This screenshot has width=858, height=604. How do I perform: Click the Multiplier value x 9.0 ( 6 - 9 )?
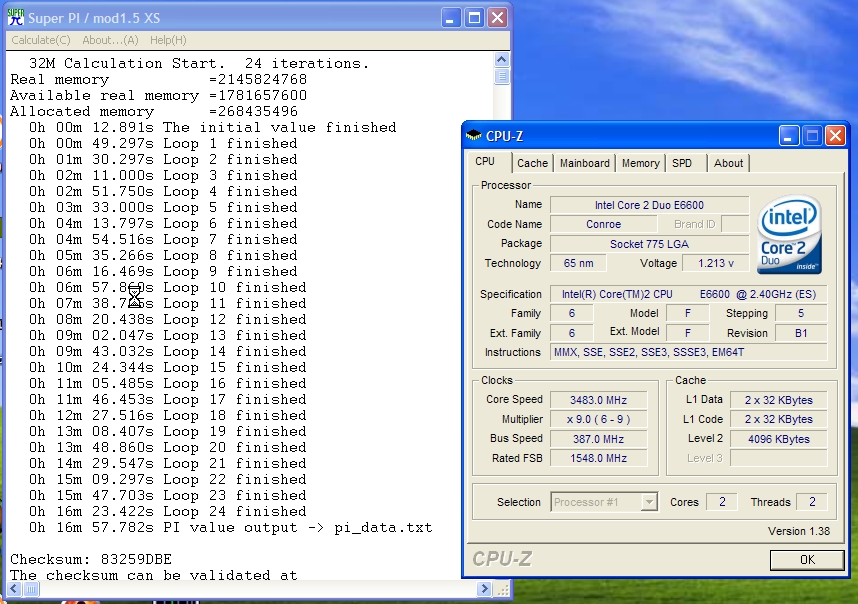tap(598, 419)
